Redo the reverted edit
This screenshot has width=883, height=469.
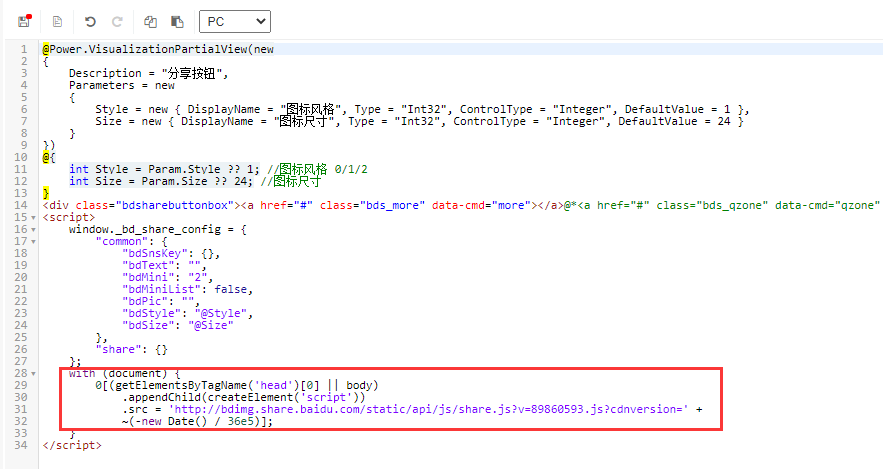click(117, 21)
